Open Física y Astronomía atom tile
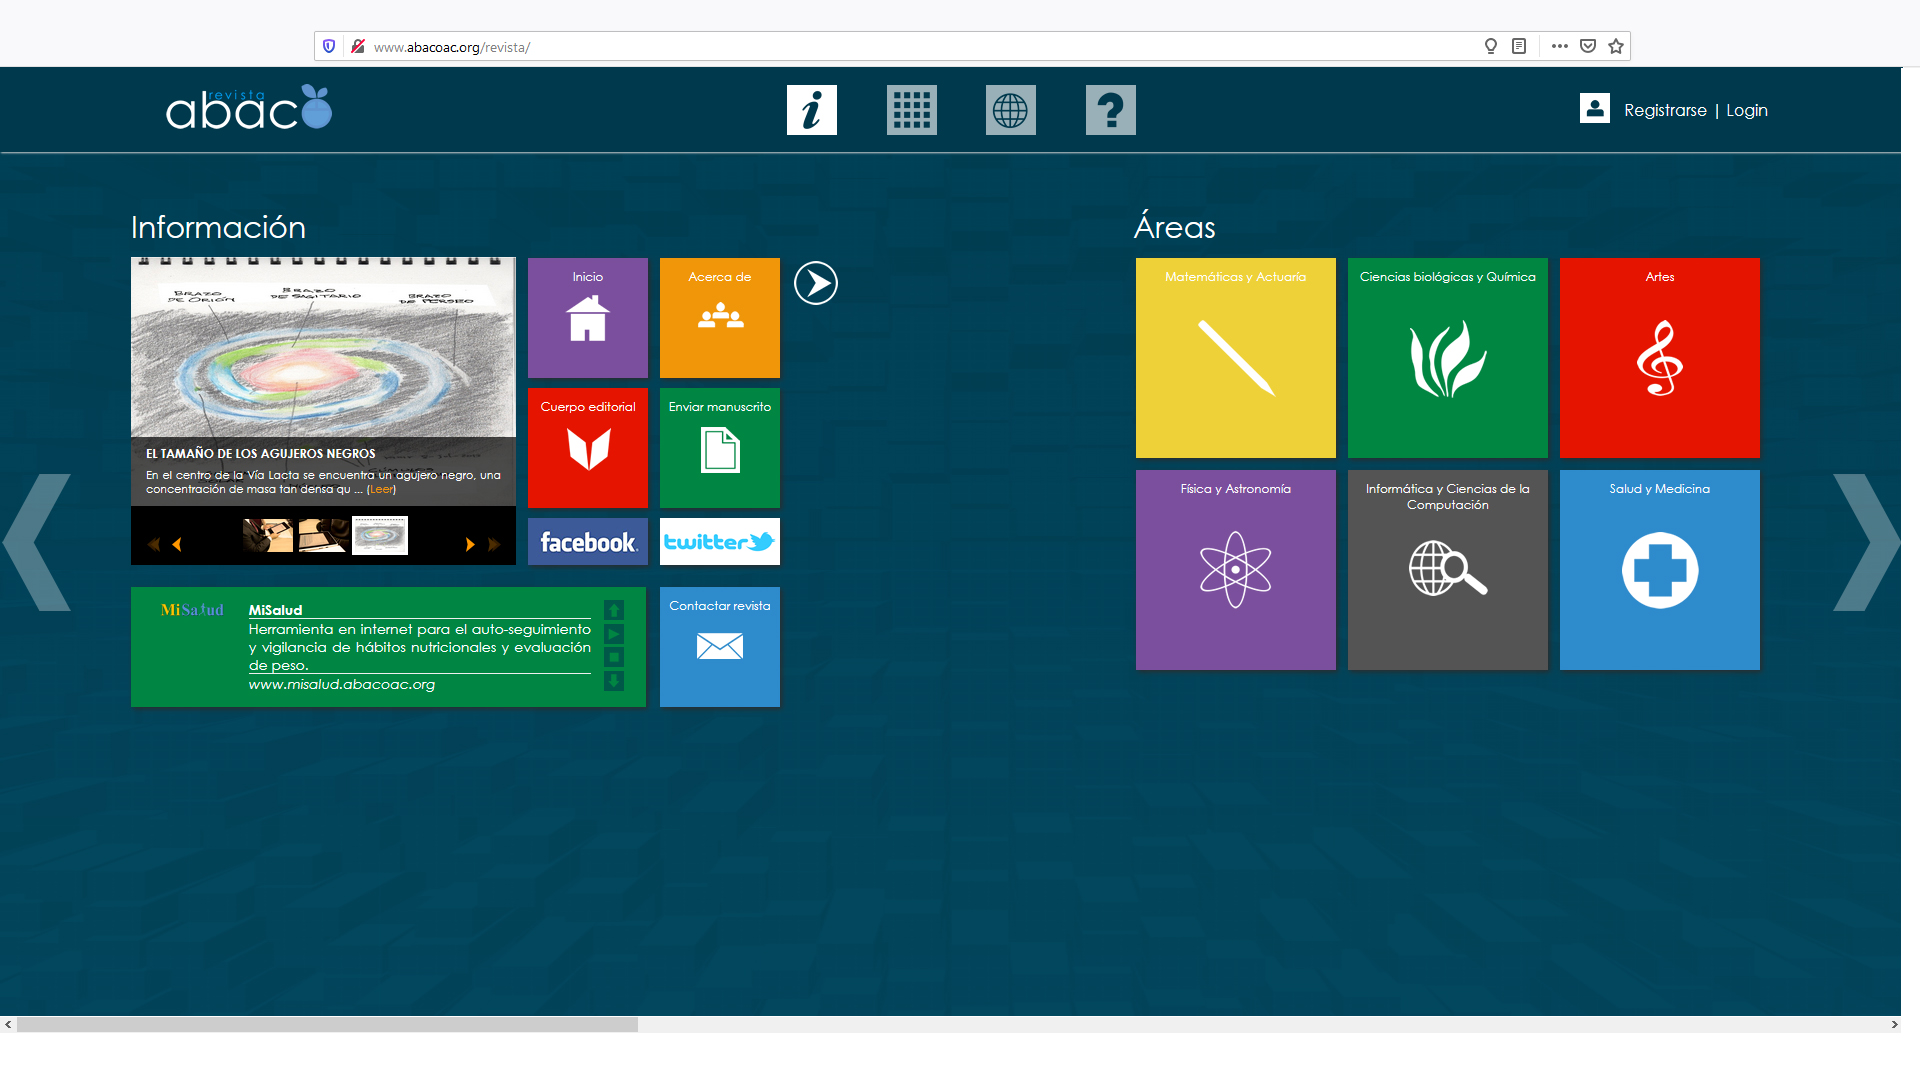1920x1080 pixels. [1235, 570]
